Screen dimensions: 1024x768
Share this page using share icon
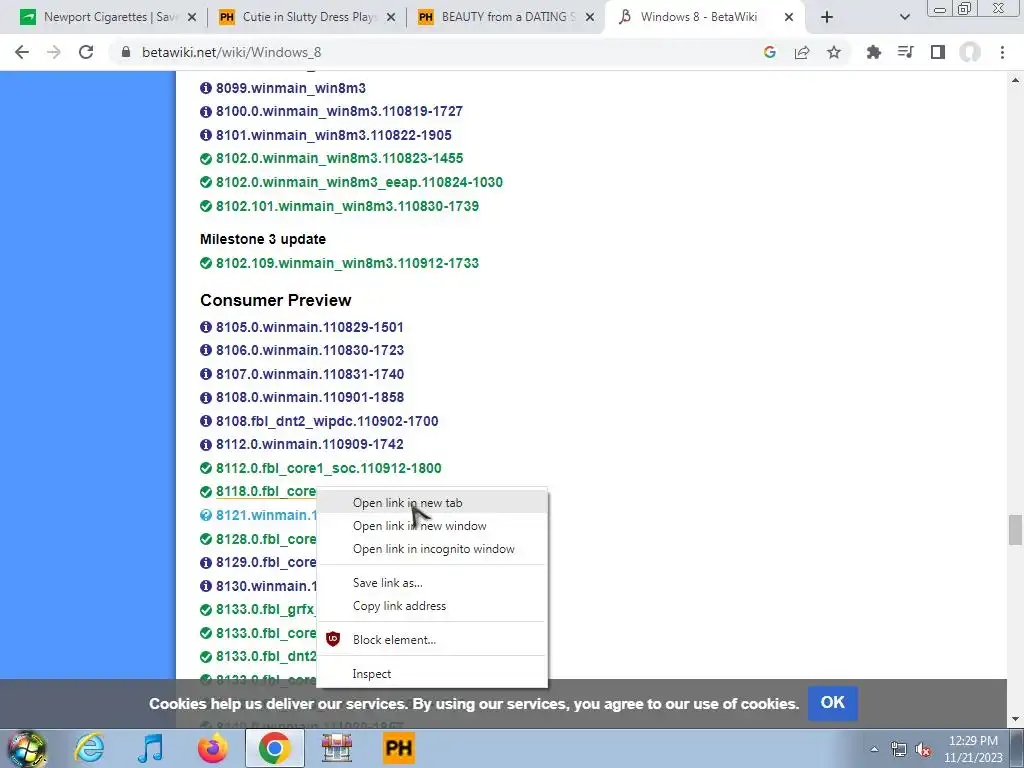[x=802, y=52]
